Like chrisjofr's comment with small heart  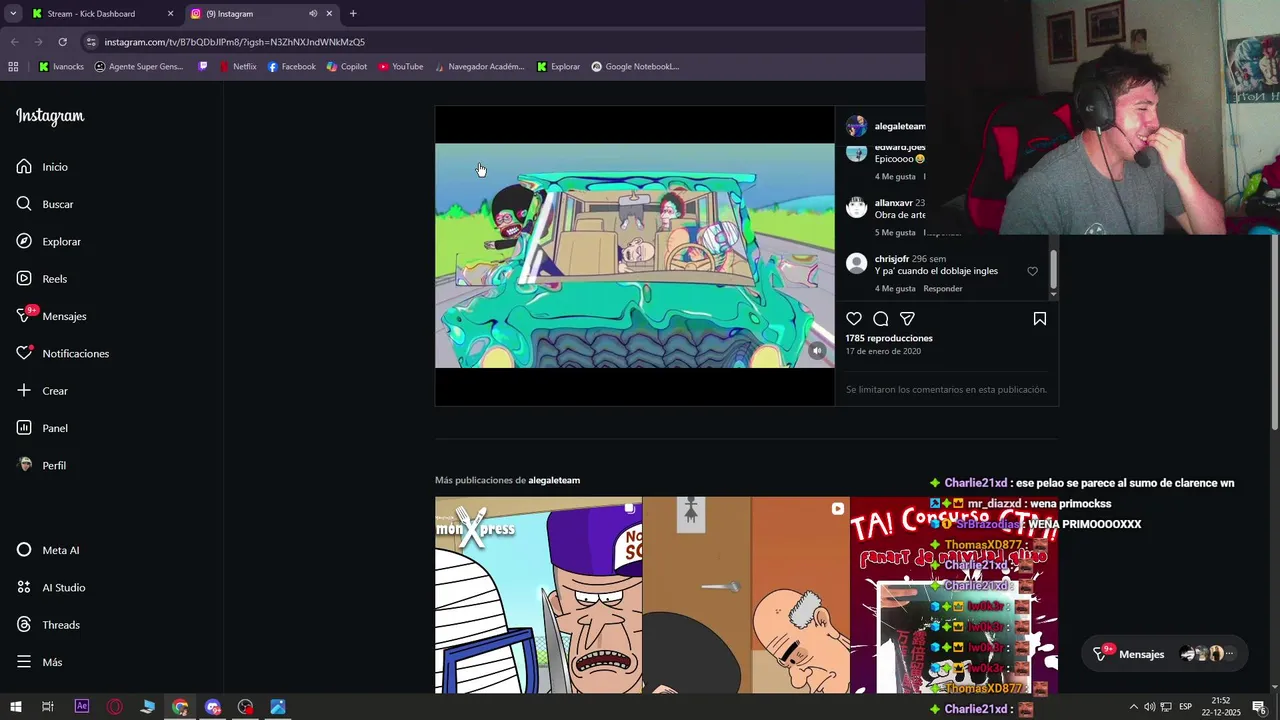click(1033, 271)
